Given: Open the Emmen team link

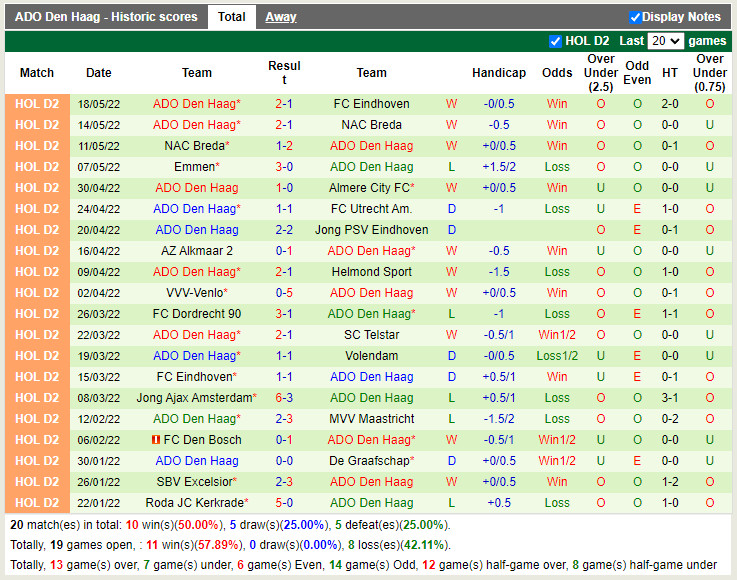Looking at the screenshot, I should coord(194,167).
